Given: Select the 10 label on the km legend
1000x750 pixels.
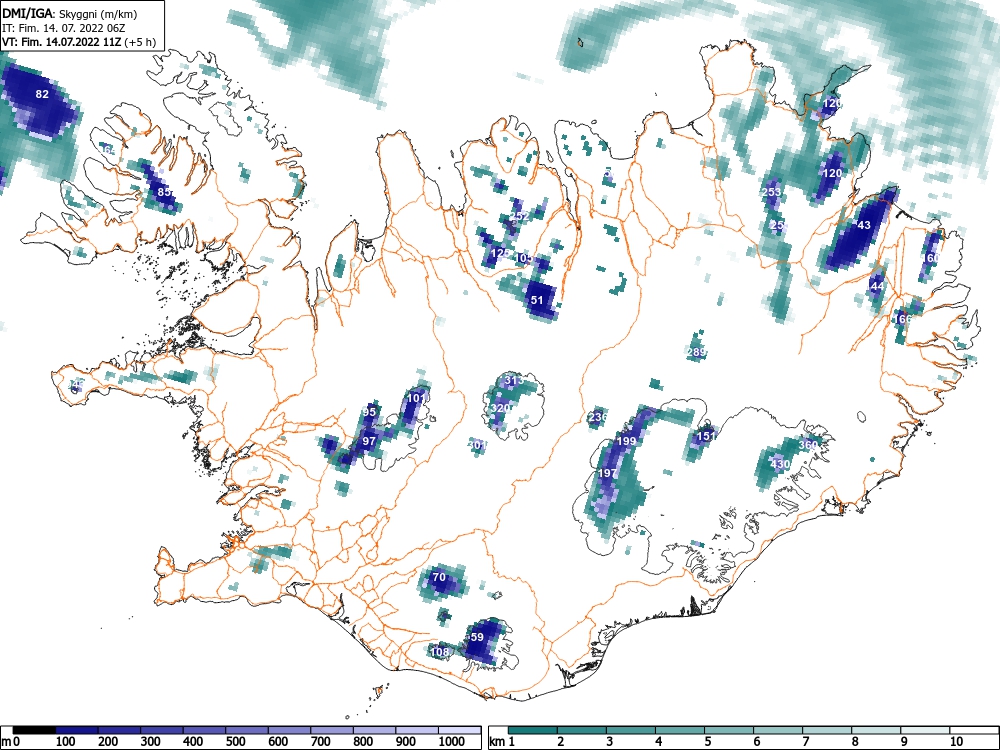Looking at the screenshot, I should pos(956,742).
